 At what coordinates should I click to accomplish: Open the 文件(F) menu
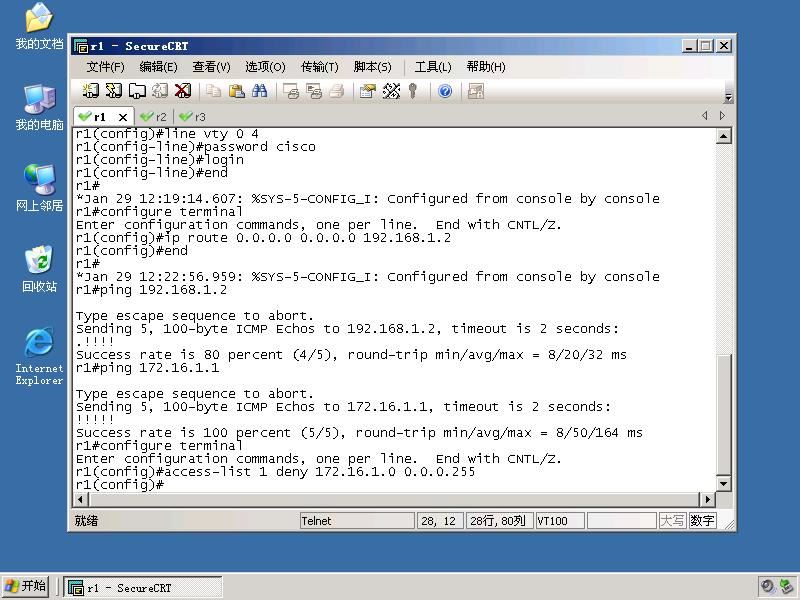[x=105, y=67]
